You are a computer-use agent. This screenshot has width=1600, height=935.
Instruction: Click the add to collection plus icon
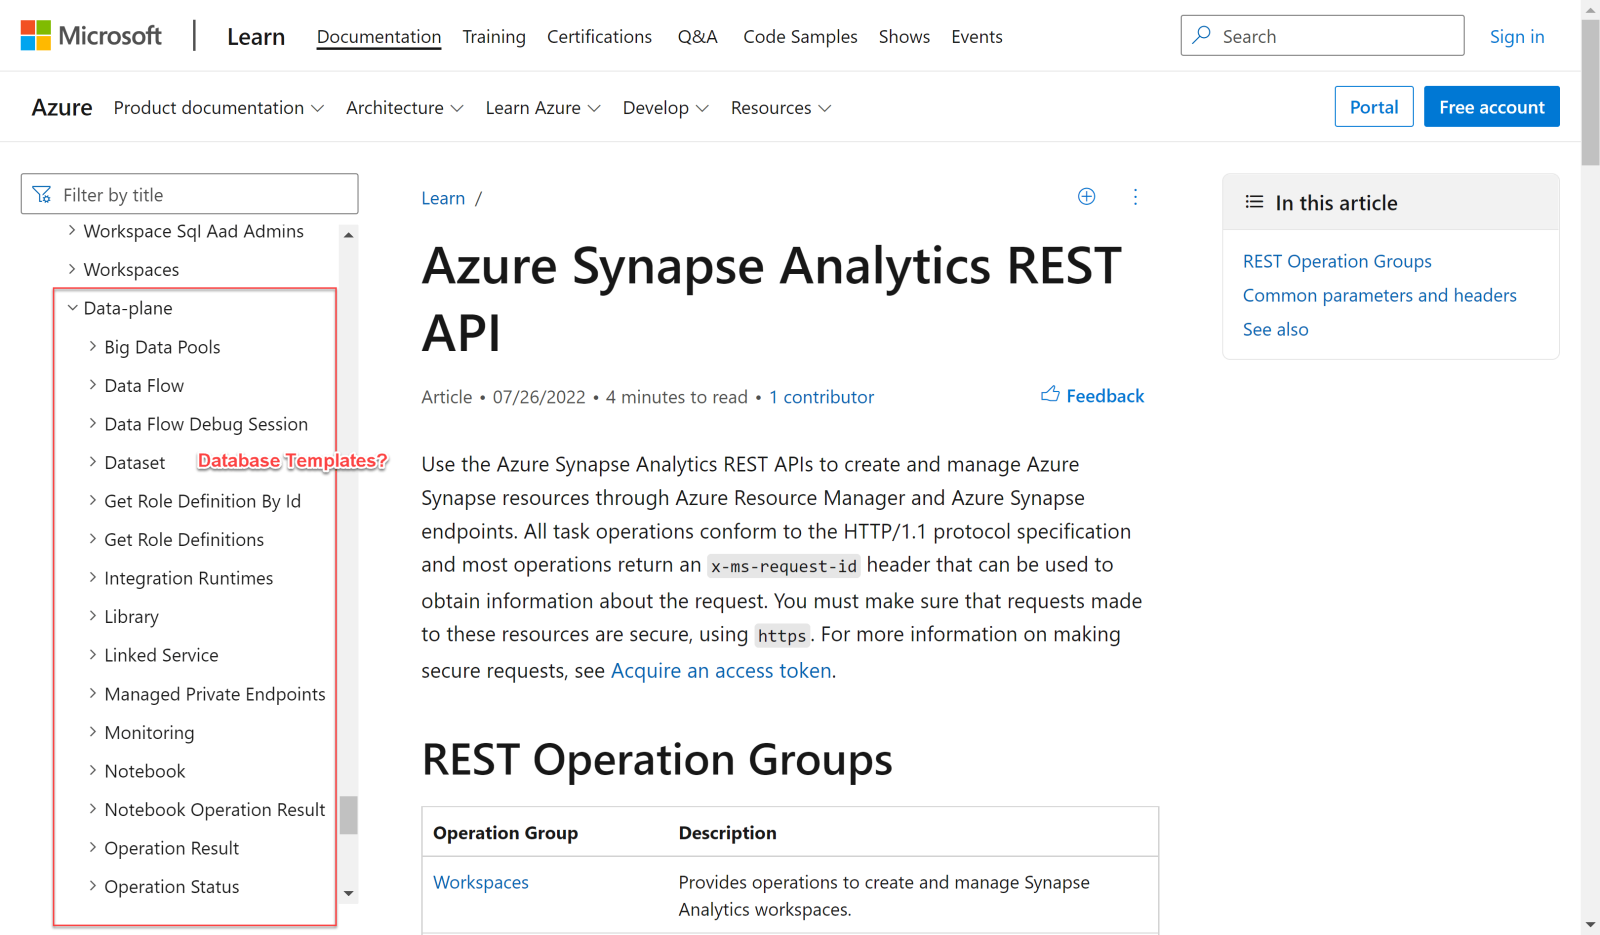tap(1086, 197)
